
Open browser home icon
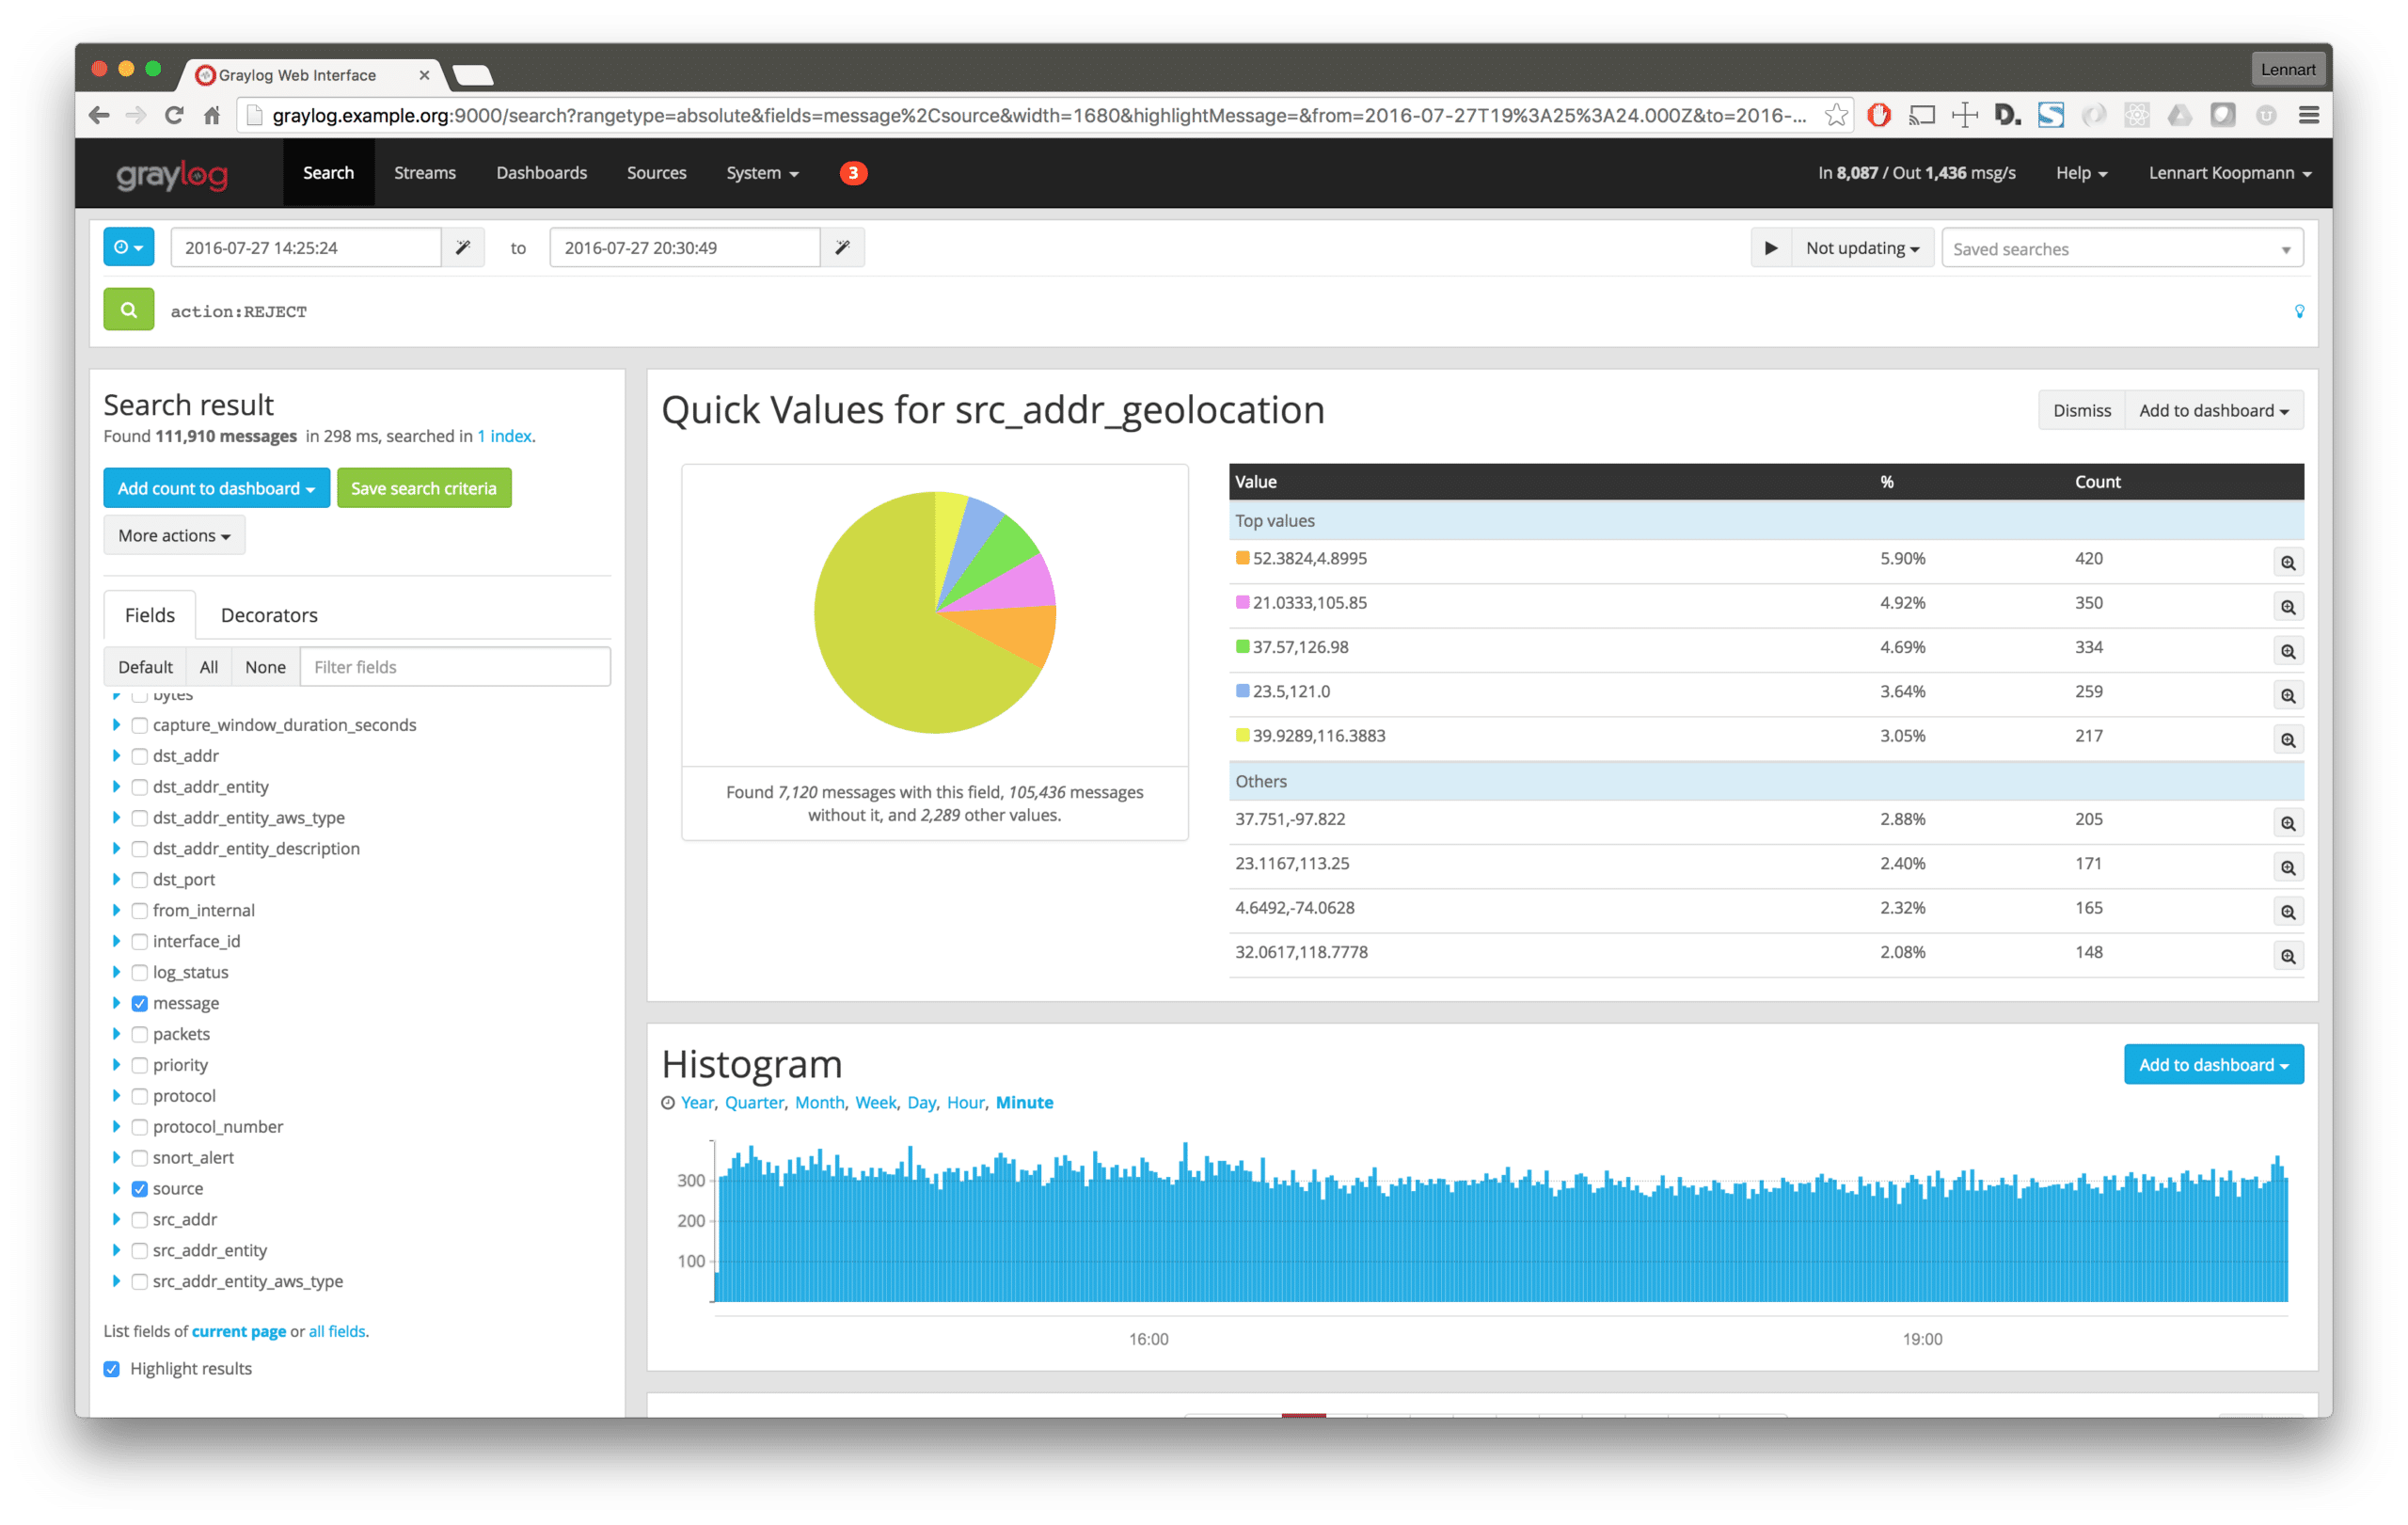[x=211, y=115]
